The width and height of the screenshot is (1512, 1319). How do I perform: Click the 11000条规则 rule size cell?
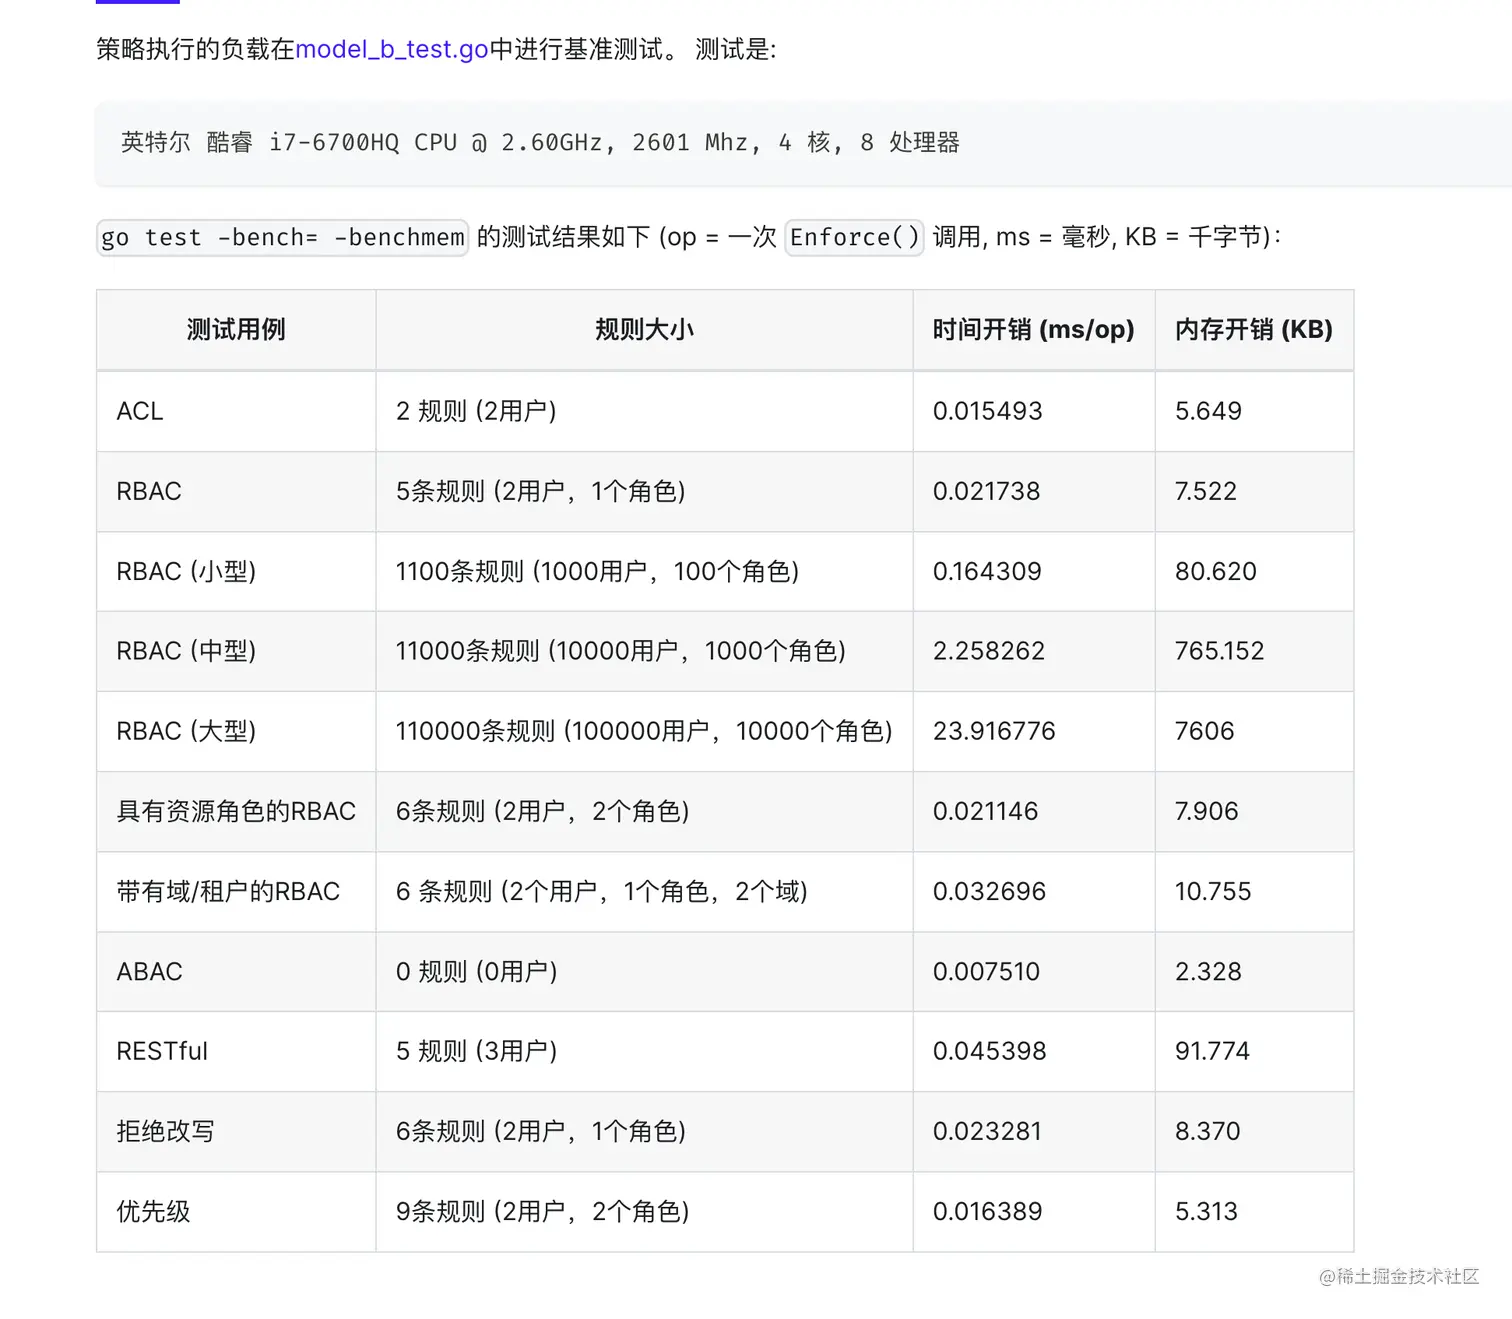644,651
